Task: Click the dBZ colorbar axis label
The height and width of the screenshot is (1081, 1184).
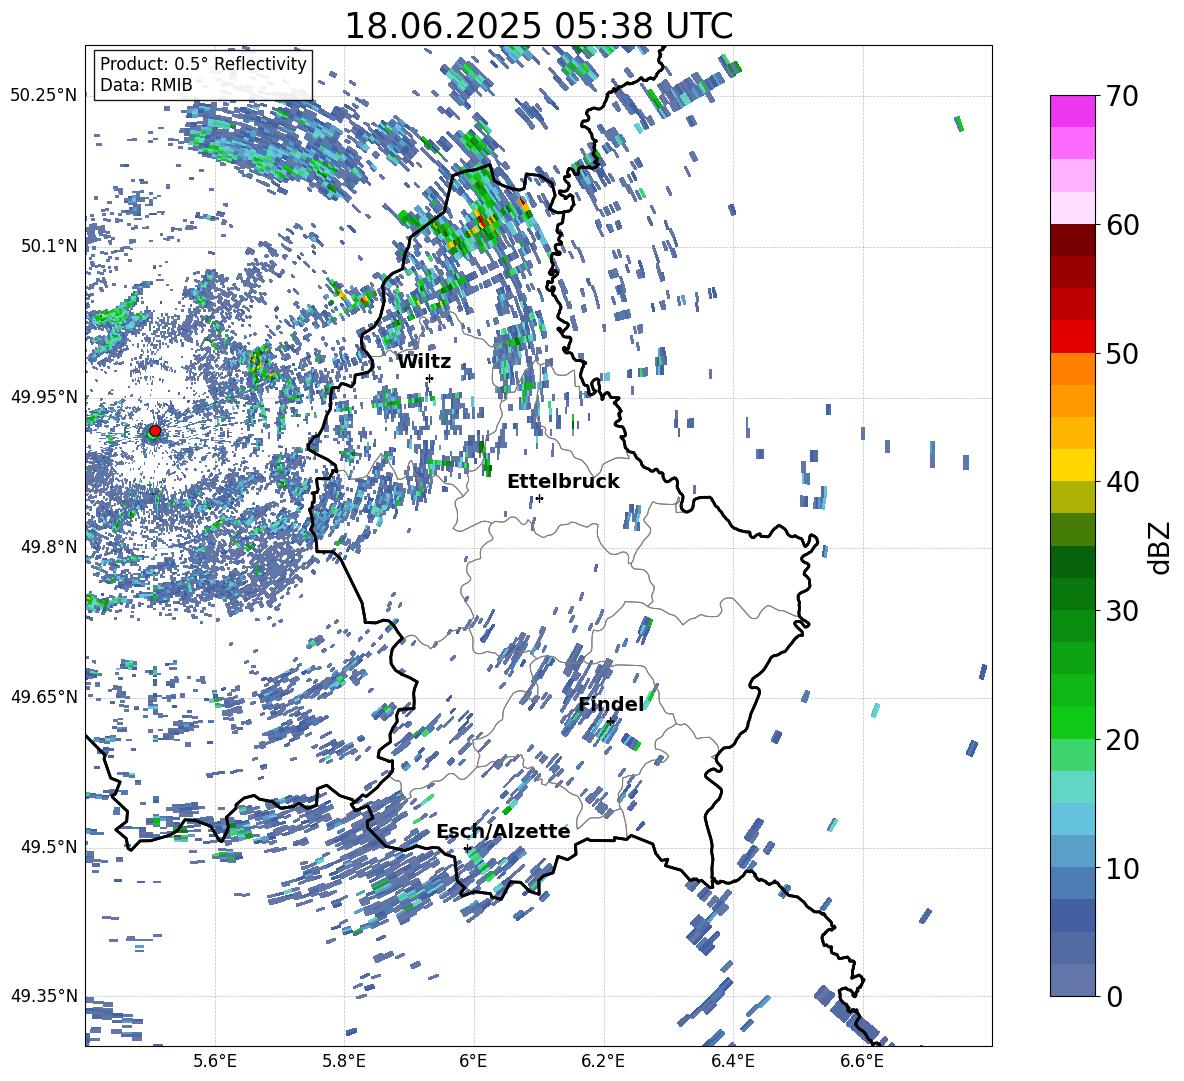Action: (x=1161, y=547)
